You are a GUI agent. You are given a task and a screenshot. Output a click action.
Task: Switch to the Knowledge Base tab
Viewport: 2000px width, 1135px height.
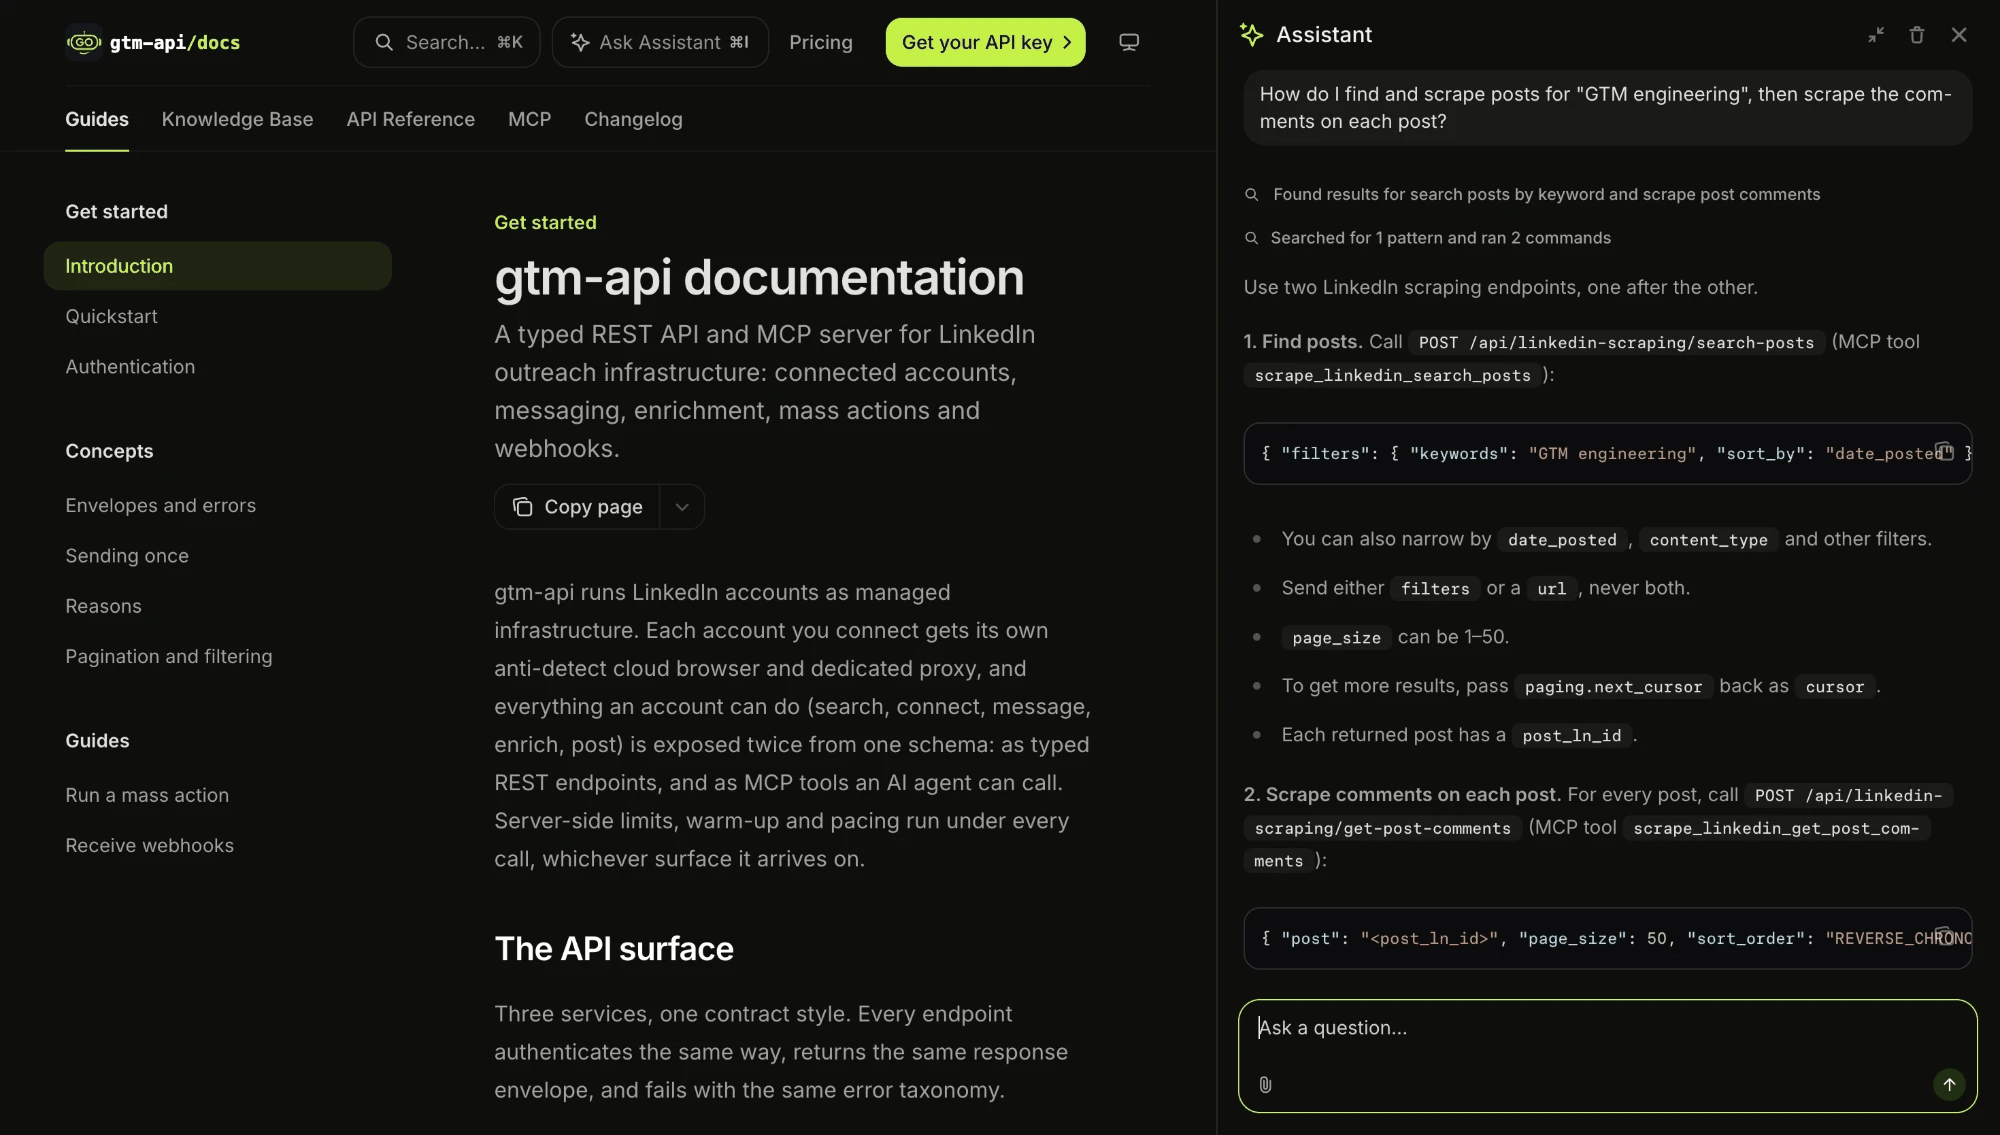click(x=237, y=119)
